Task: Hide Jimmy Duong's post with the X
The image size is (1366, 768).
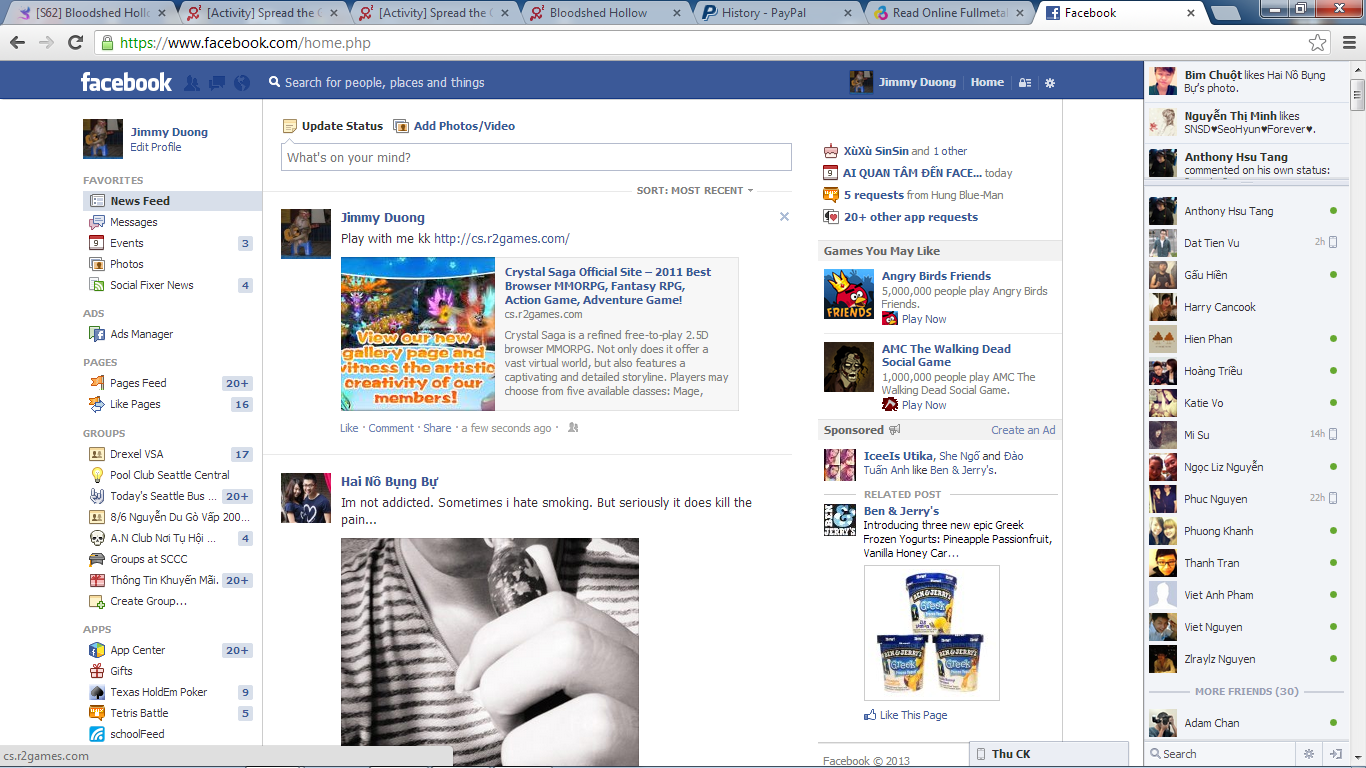Action: click(x=784, y=217)
